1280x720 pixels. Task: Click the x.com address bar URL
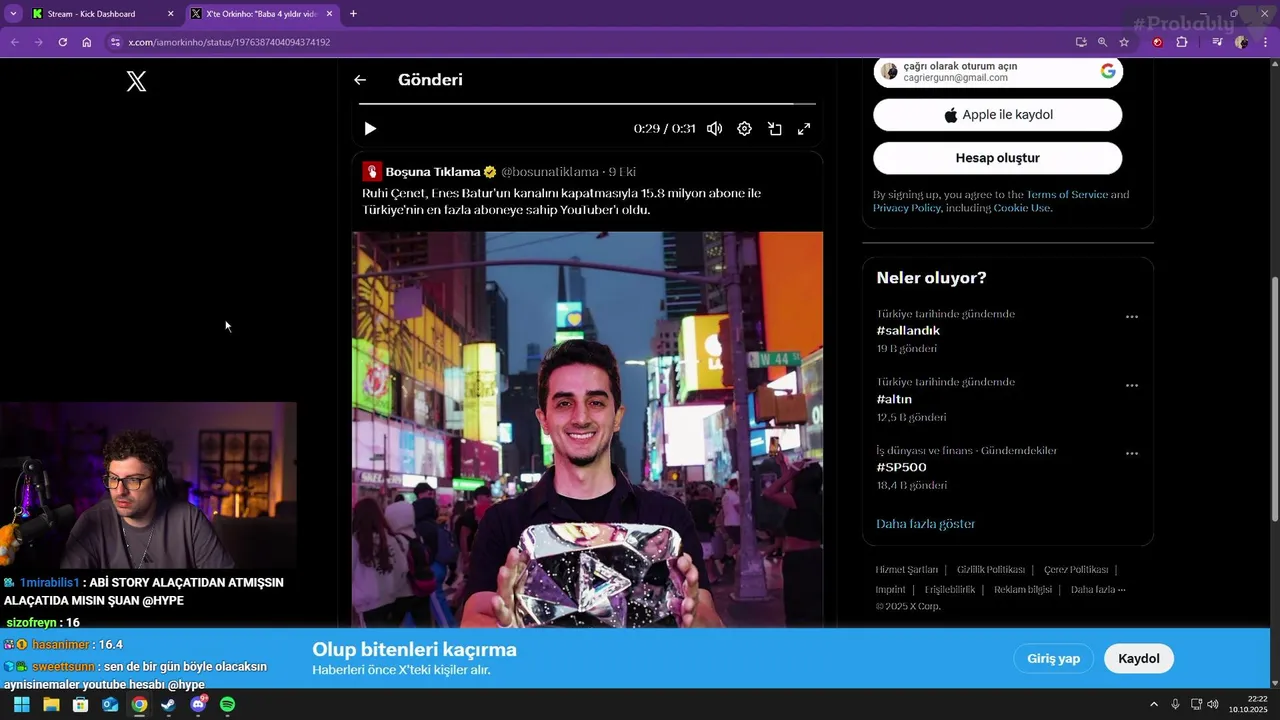coord(229,42)
